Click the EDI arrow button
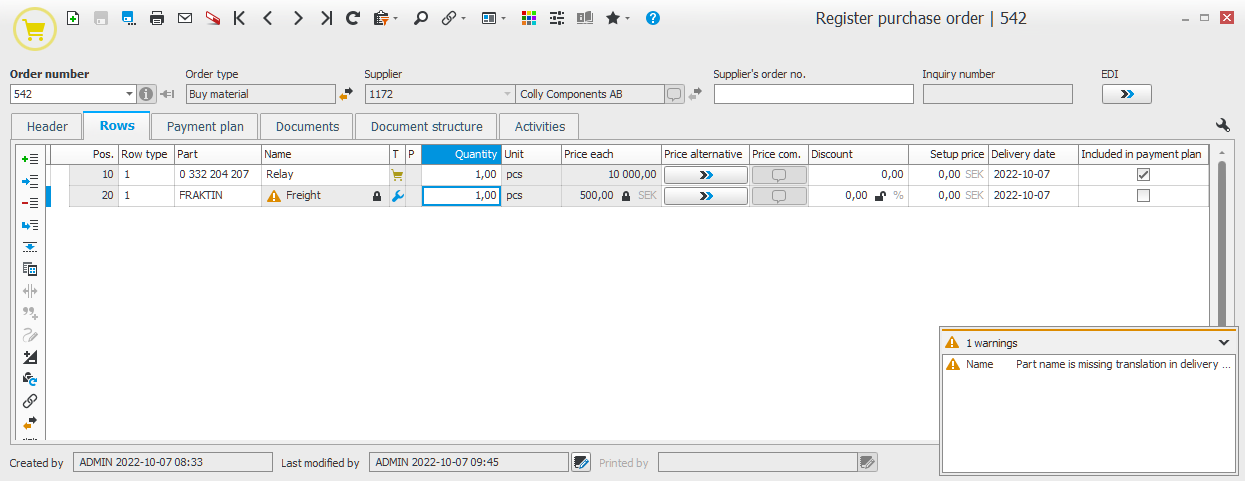This screenshot has height=481, width=1245. 1127,94
